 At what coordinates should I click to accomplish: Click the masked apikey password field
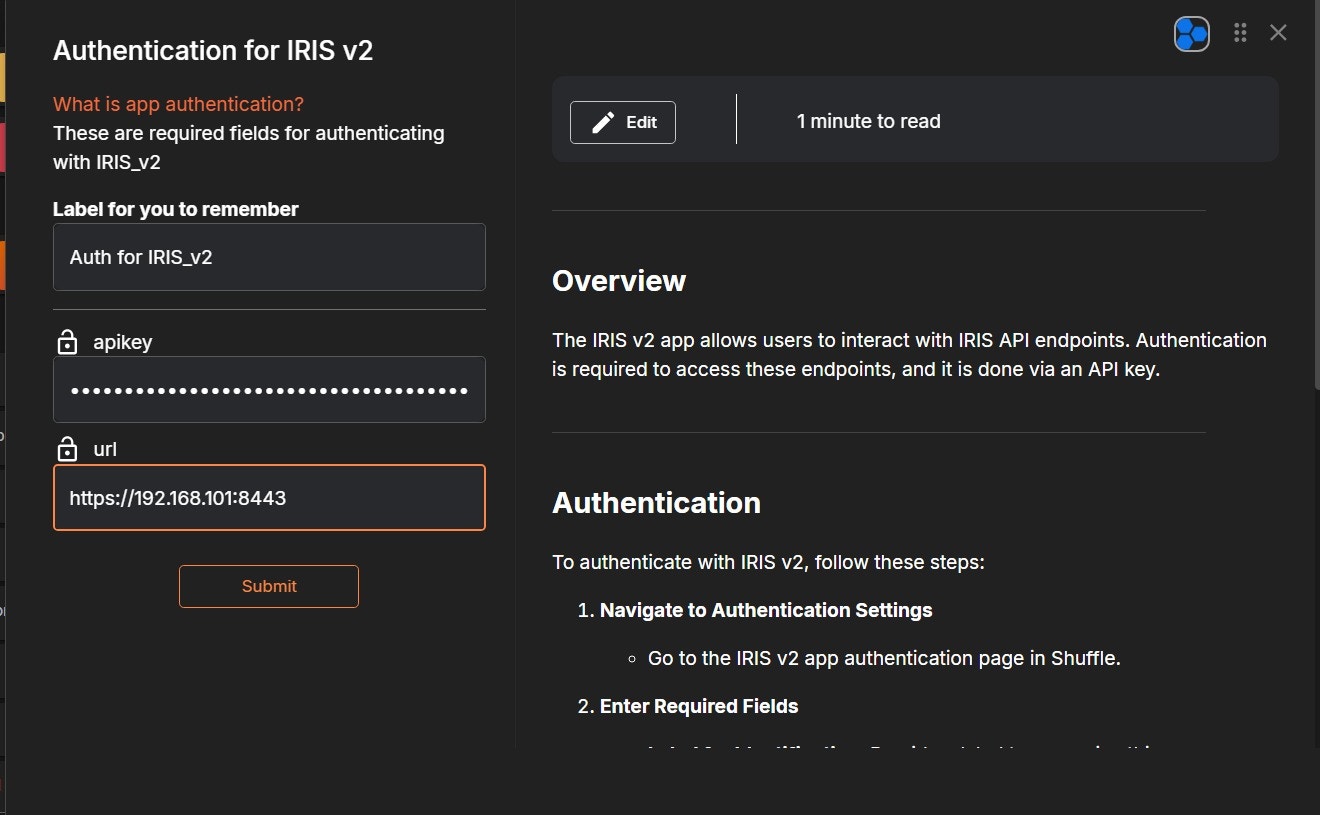pyautogui.click(x=269, y=390)
